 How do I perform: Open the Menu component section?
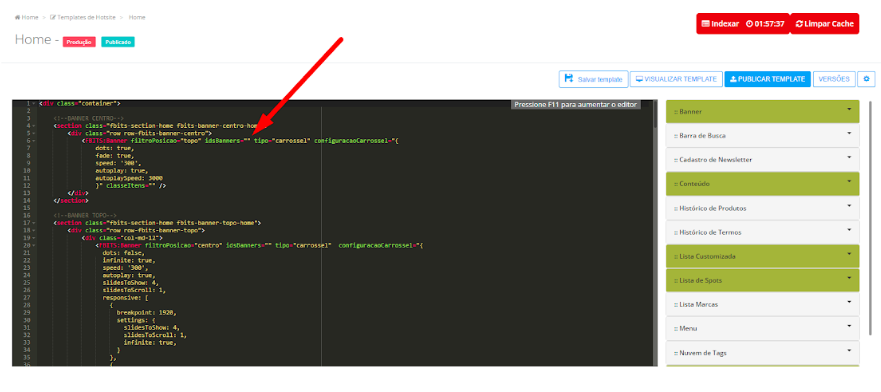click(762, 328)
